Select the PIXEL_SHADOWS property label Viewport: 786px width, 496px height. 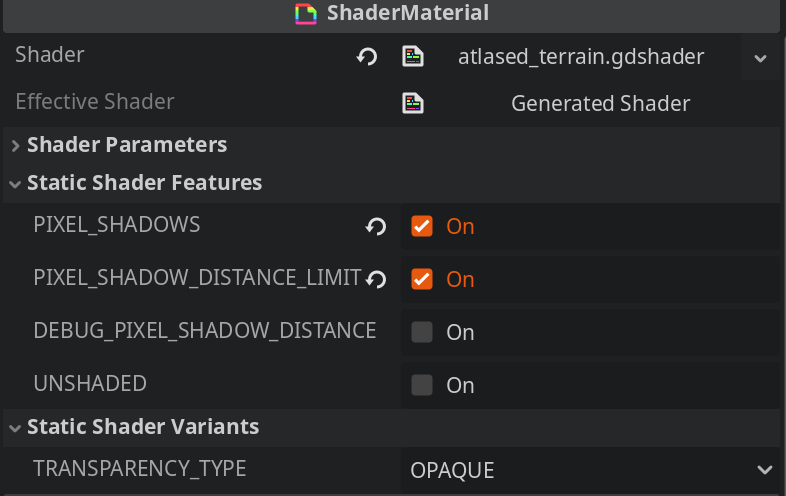117,225
